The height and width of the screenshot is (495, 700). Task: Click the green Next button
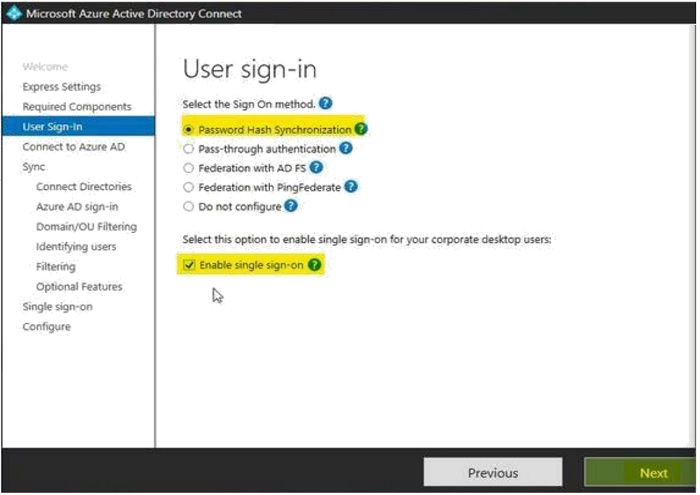[x=640, y=472]
